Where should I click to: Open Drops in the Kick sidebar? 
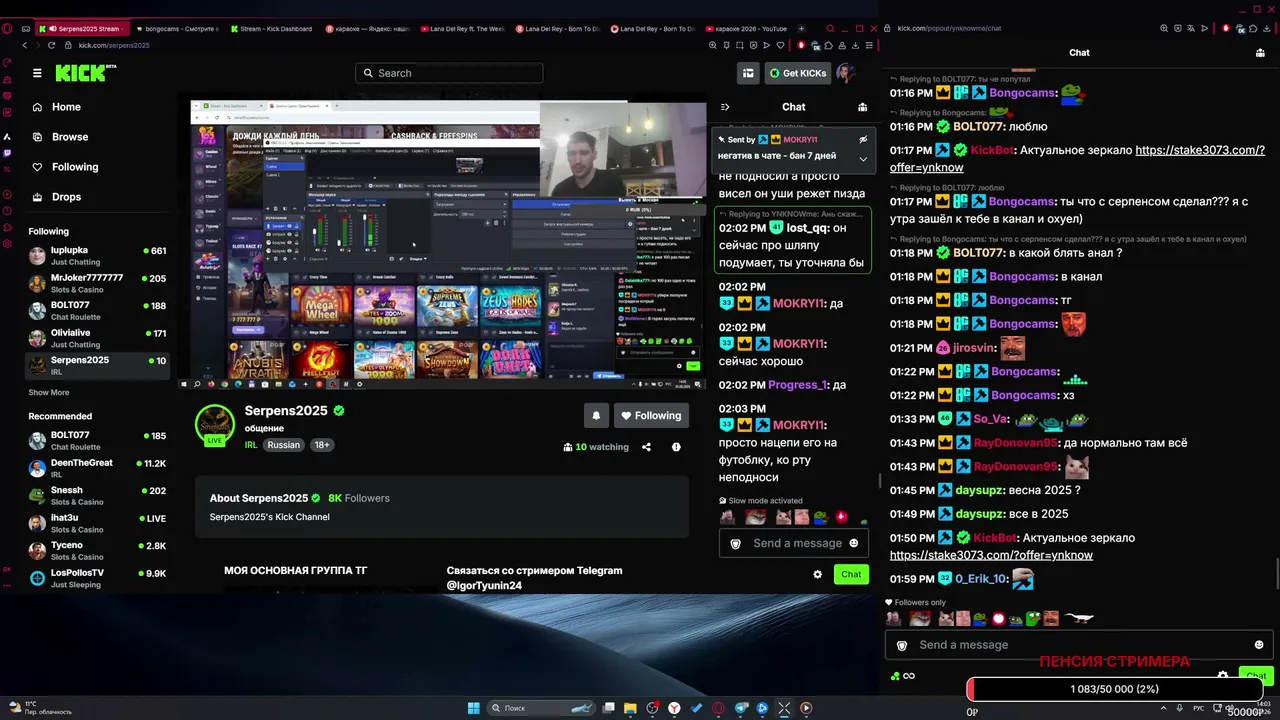point(66,197)
